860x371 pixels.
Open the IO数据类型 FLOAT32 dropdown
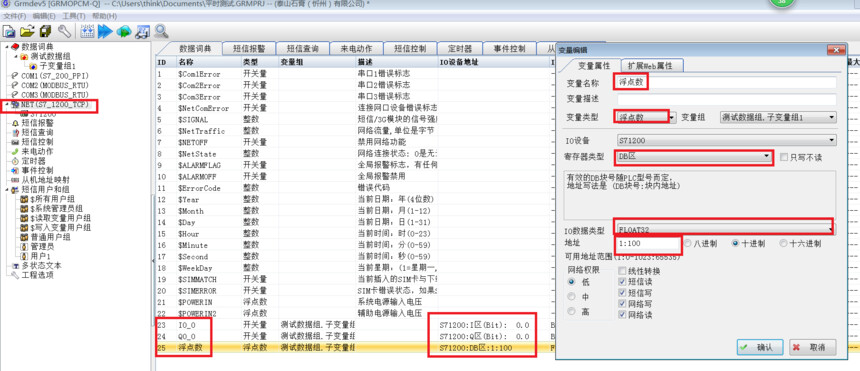click(725, 228)
